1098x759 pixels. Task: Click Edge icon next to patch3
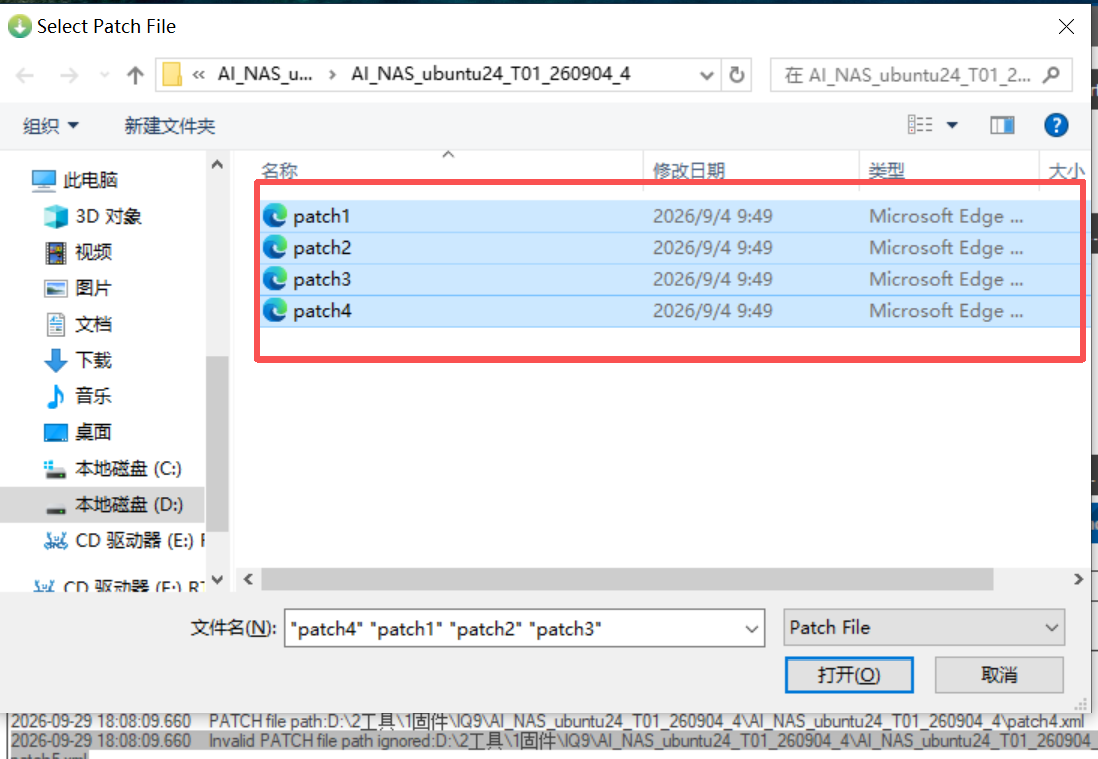point(275,279)
